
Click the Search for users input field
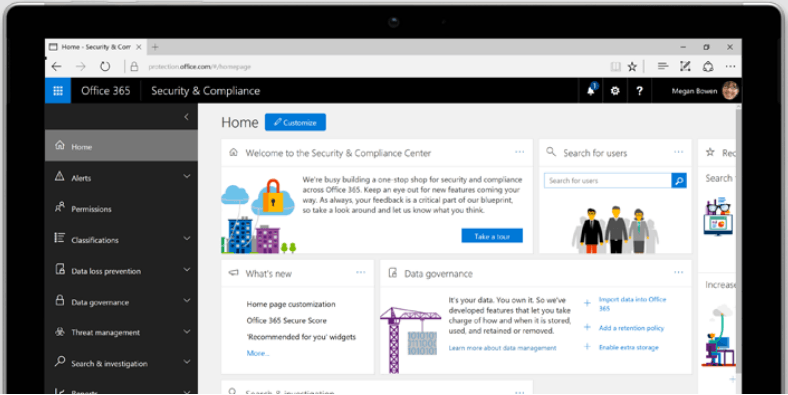[x=608, y=181]
